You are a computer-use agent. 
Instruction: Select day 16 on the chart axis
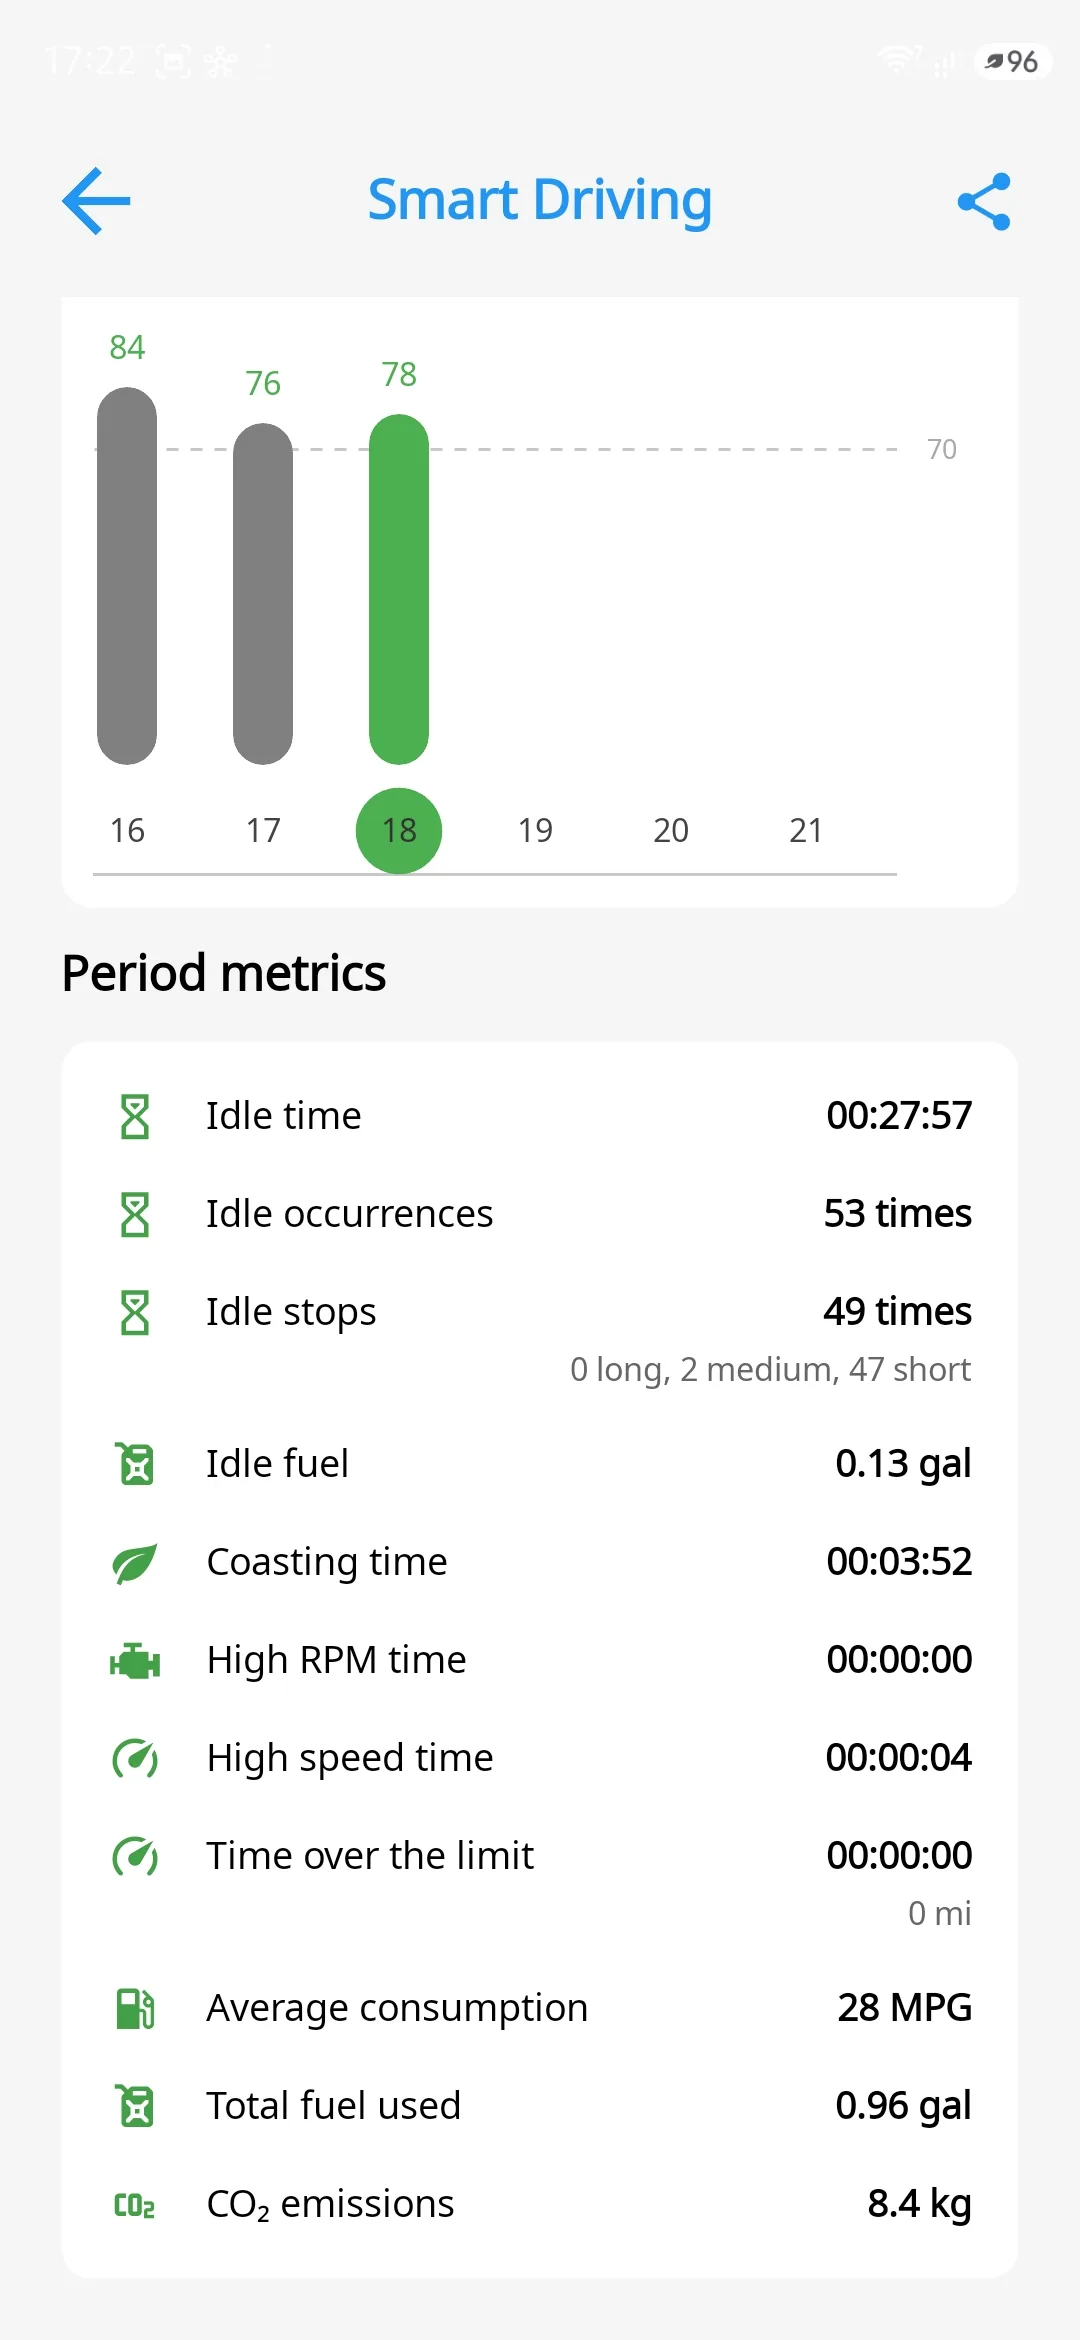coord(127,831)
